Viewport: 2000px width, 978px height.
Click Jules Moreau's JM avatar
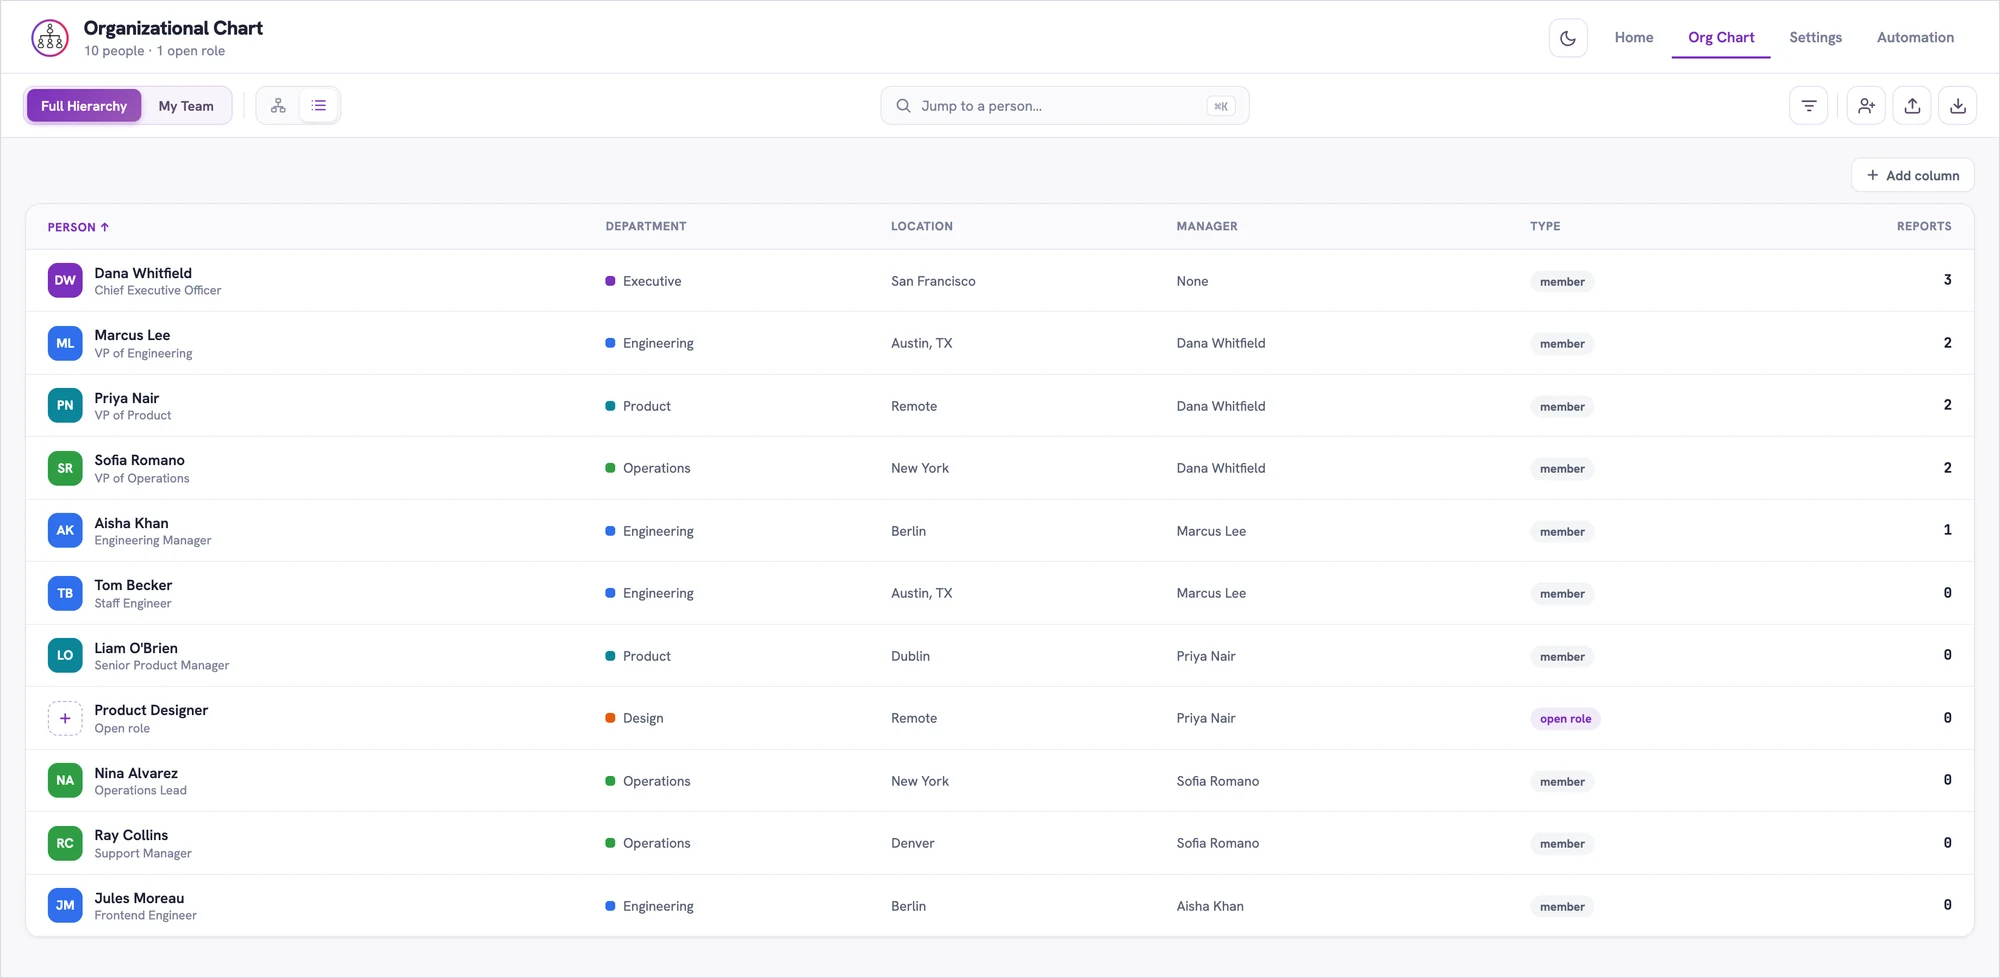[65, 906]
